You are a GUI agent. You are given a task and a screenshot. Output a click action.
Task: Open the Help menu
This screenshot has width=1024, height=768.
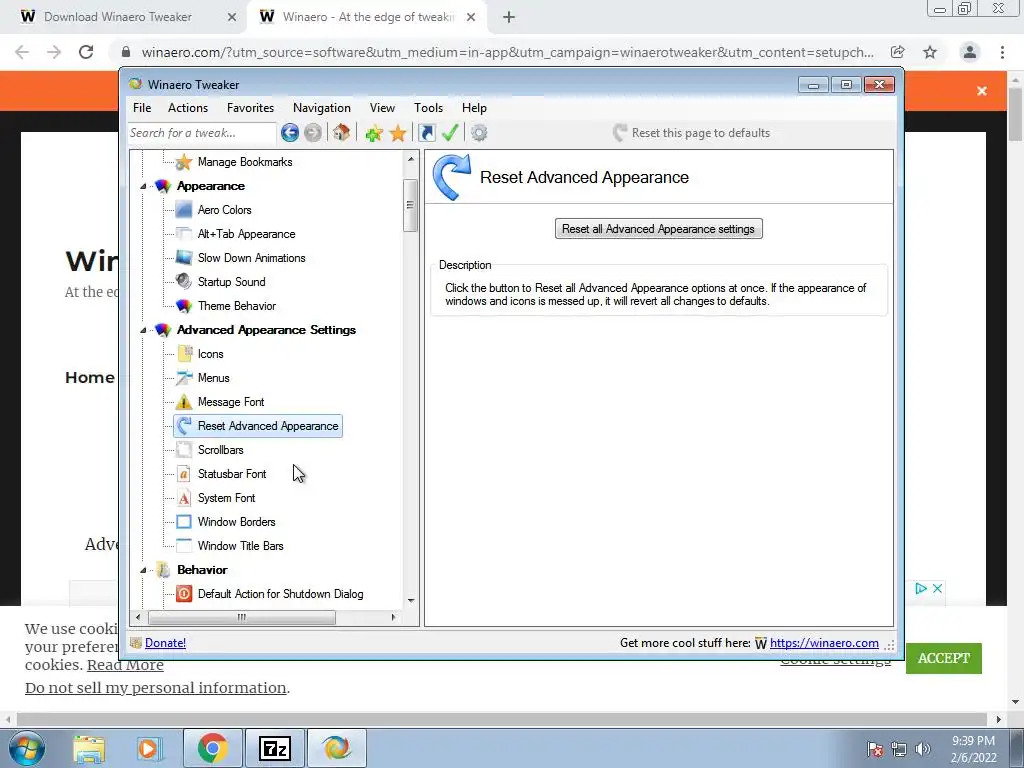tap(474, 108)
